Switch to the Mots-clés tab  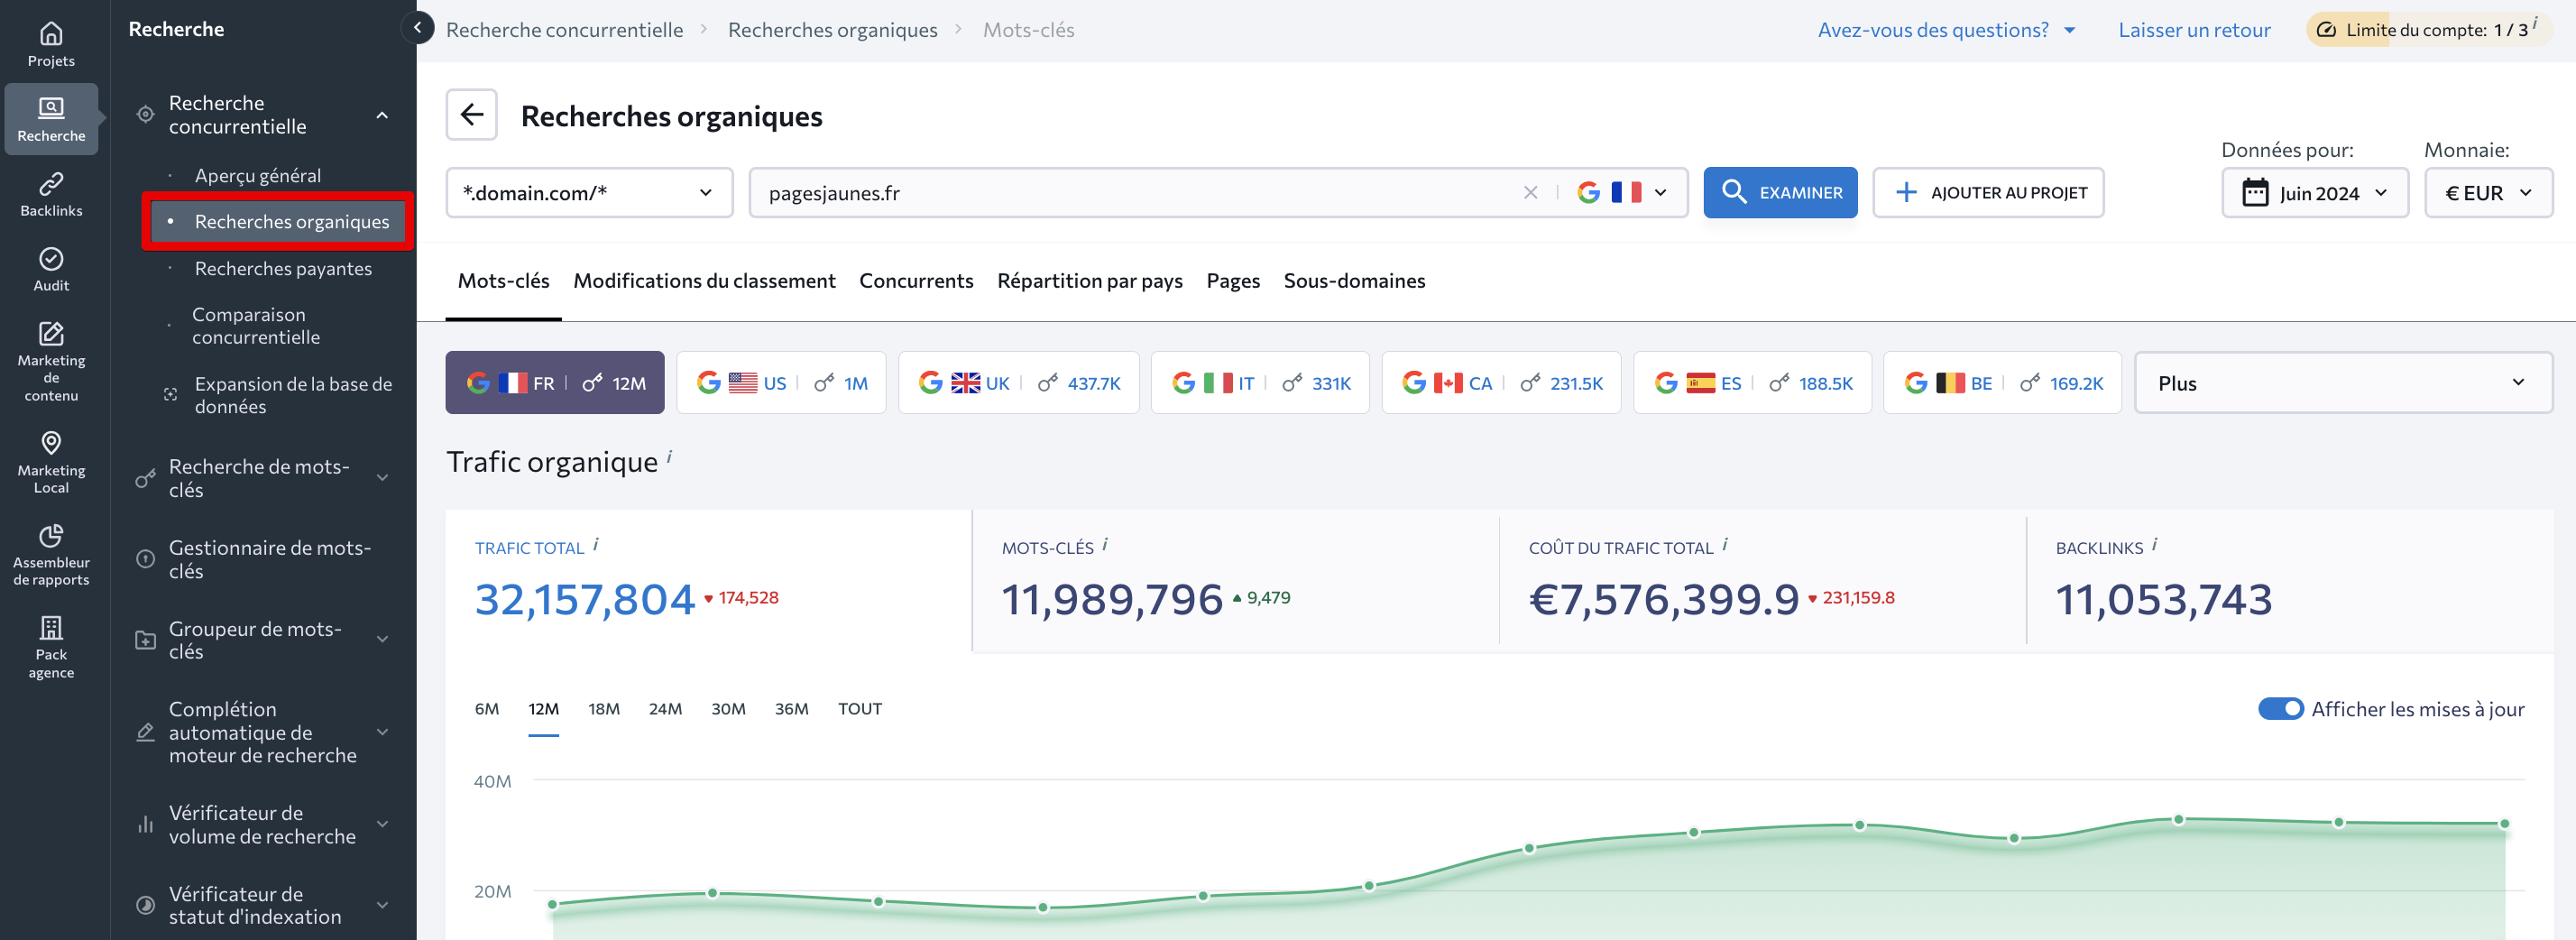coord(503,281)
